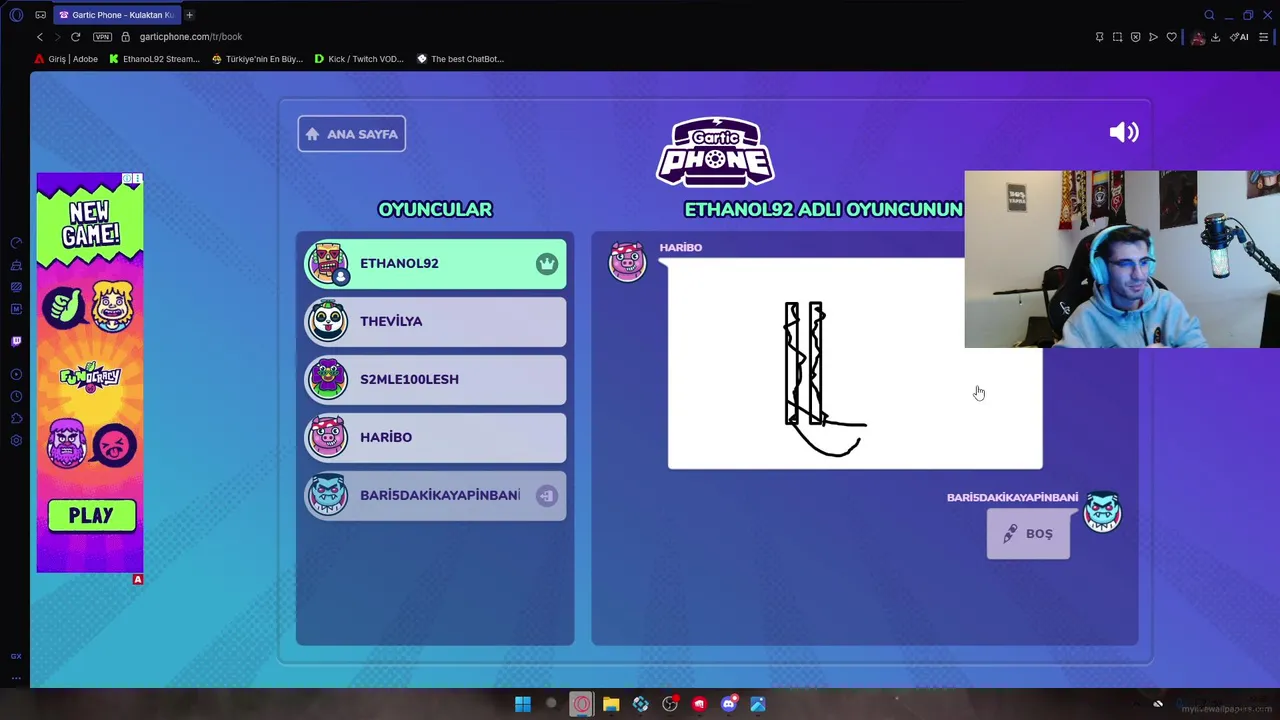Click the site lock security icon
This screenshot has height=720, width=1280.
click(x=125, y=37)
